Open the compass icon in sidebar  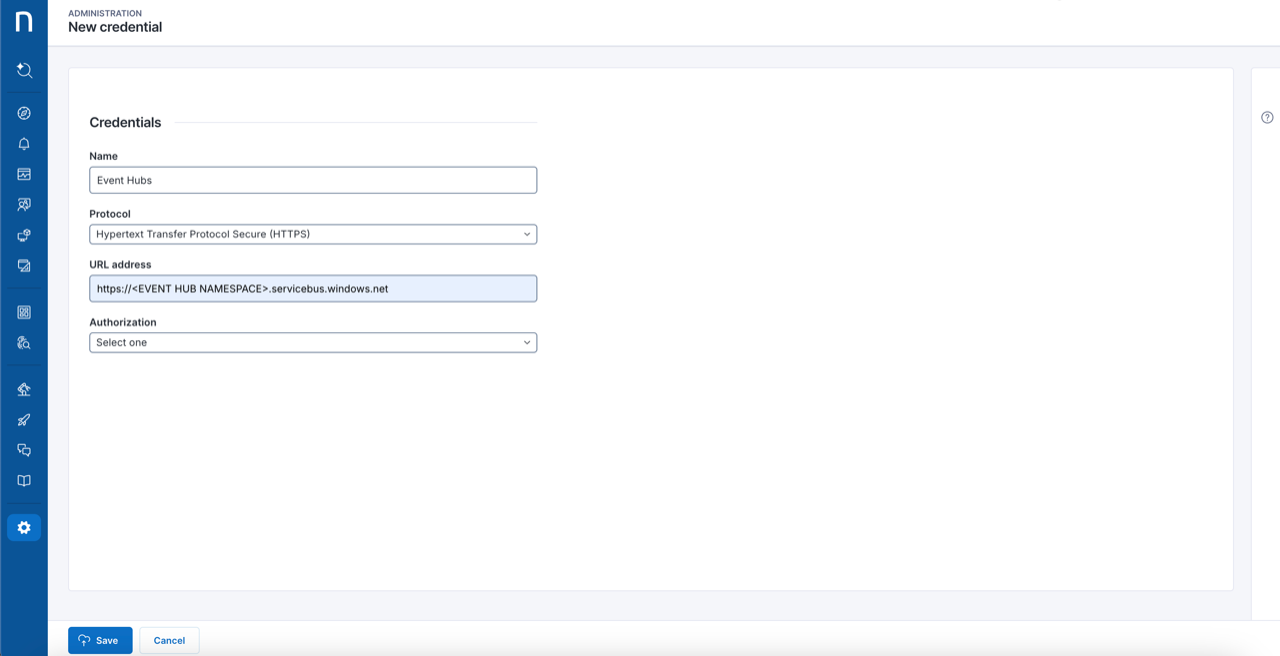(24, 114)
